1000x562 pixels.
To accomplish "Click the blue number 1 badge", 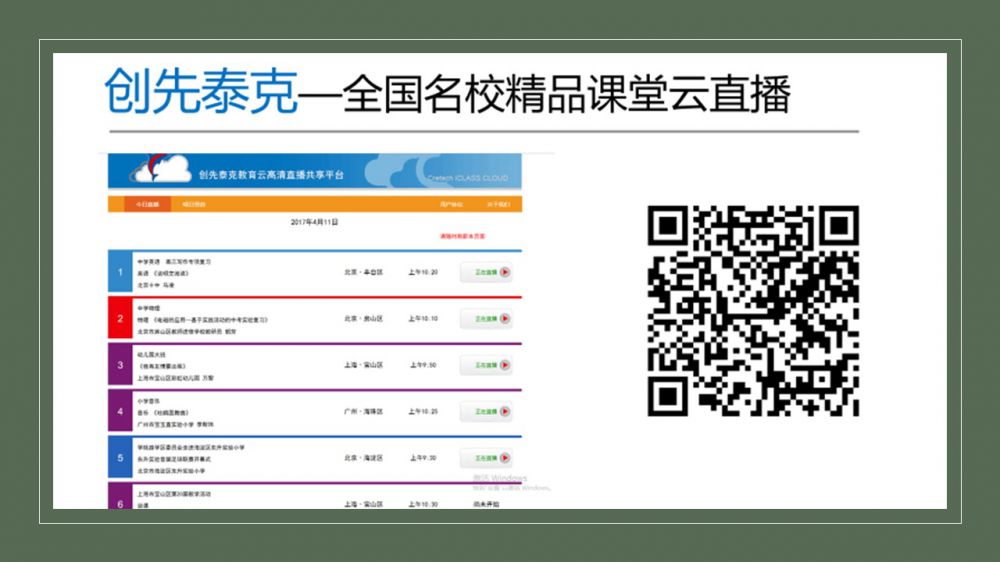I will (120, 272).
